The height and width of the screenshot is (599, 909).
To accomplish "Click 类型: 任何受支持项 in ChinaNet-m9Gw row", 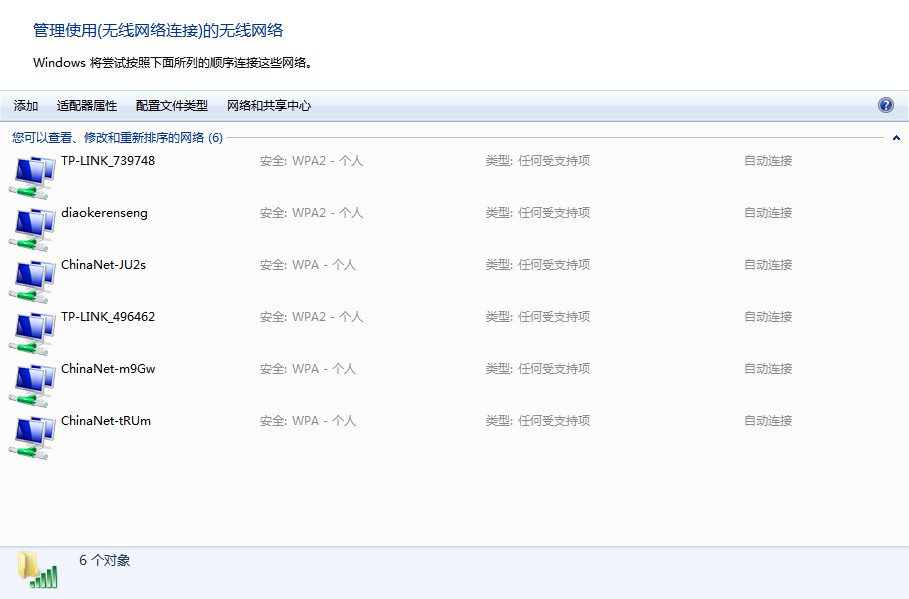I will (538, 368).
